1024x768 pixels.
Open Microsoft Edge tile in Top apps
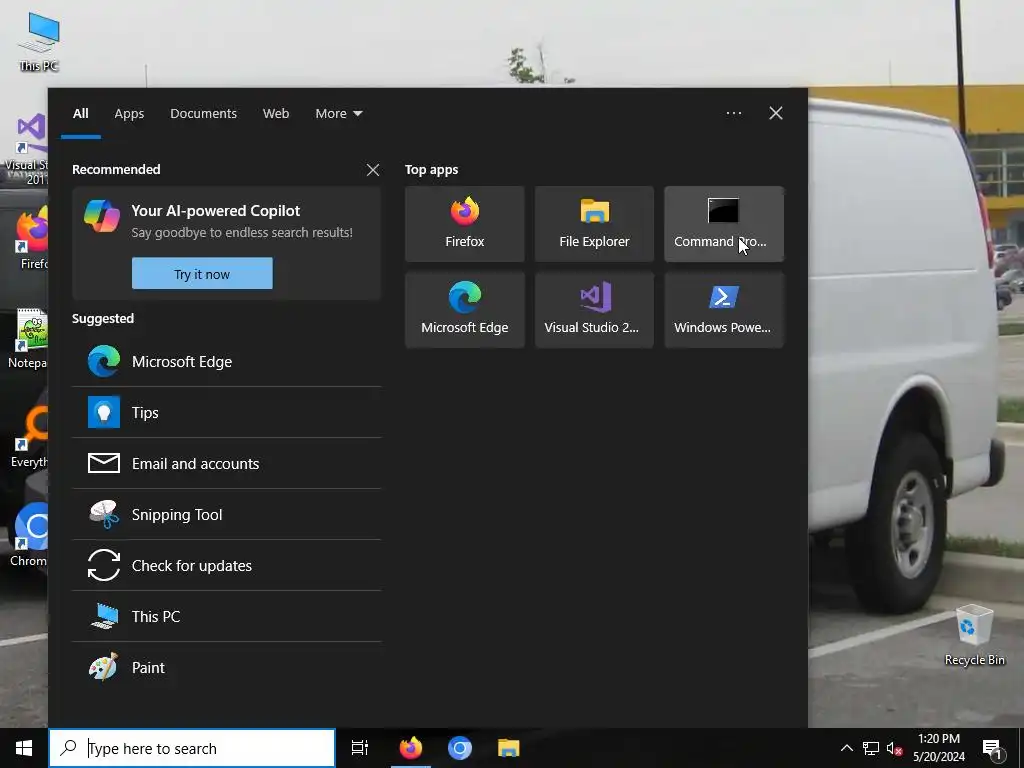(x=464, y=310)
